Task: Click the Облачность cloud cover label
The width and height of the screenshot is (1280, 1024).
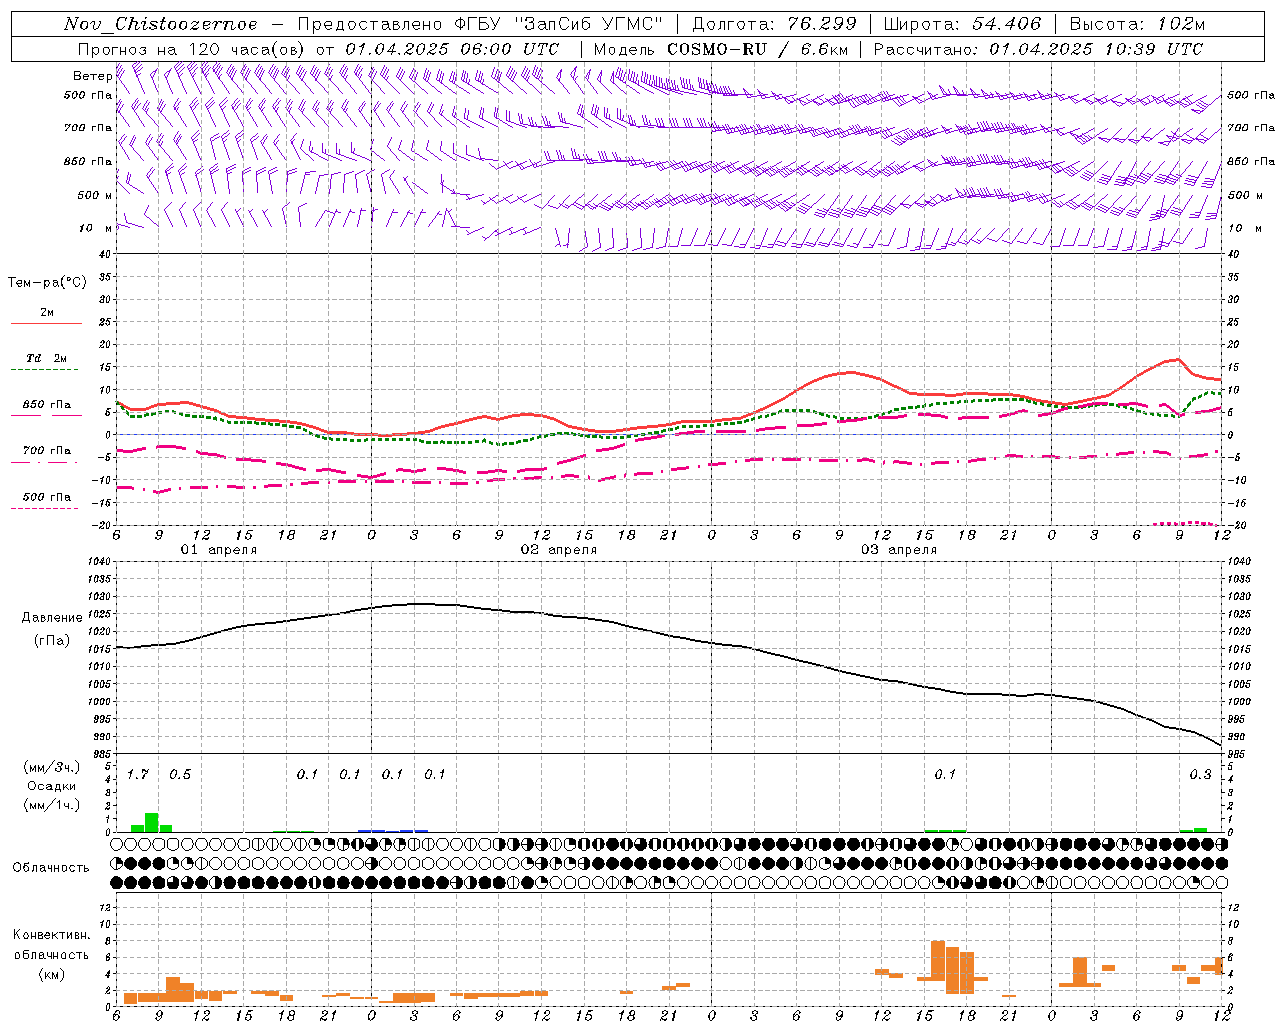Action: [x=51, y=867]
